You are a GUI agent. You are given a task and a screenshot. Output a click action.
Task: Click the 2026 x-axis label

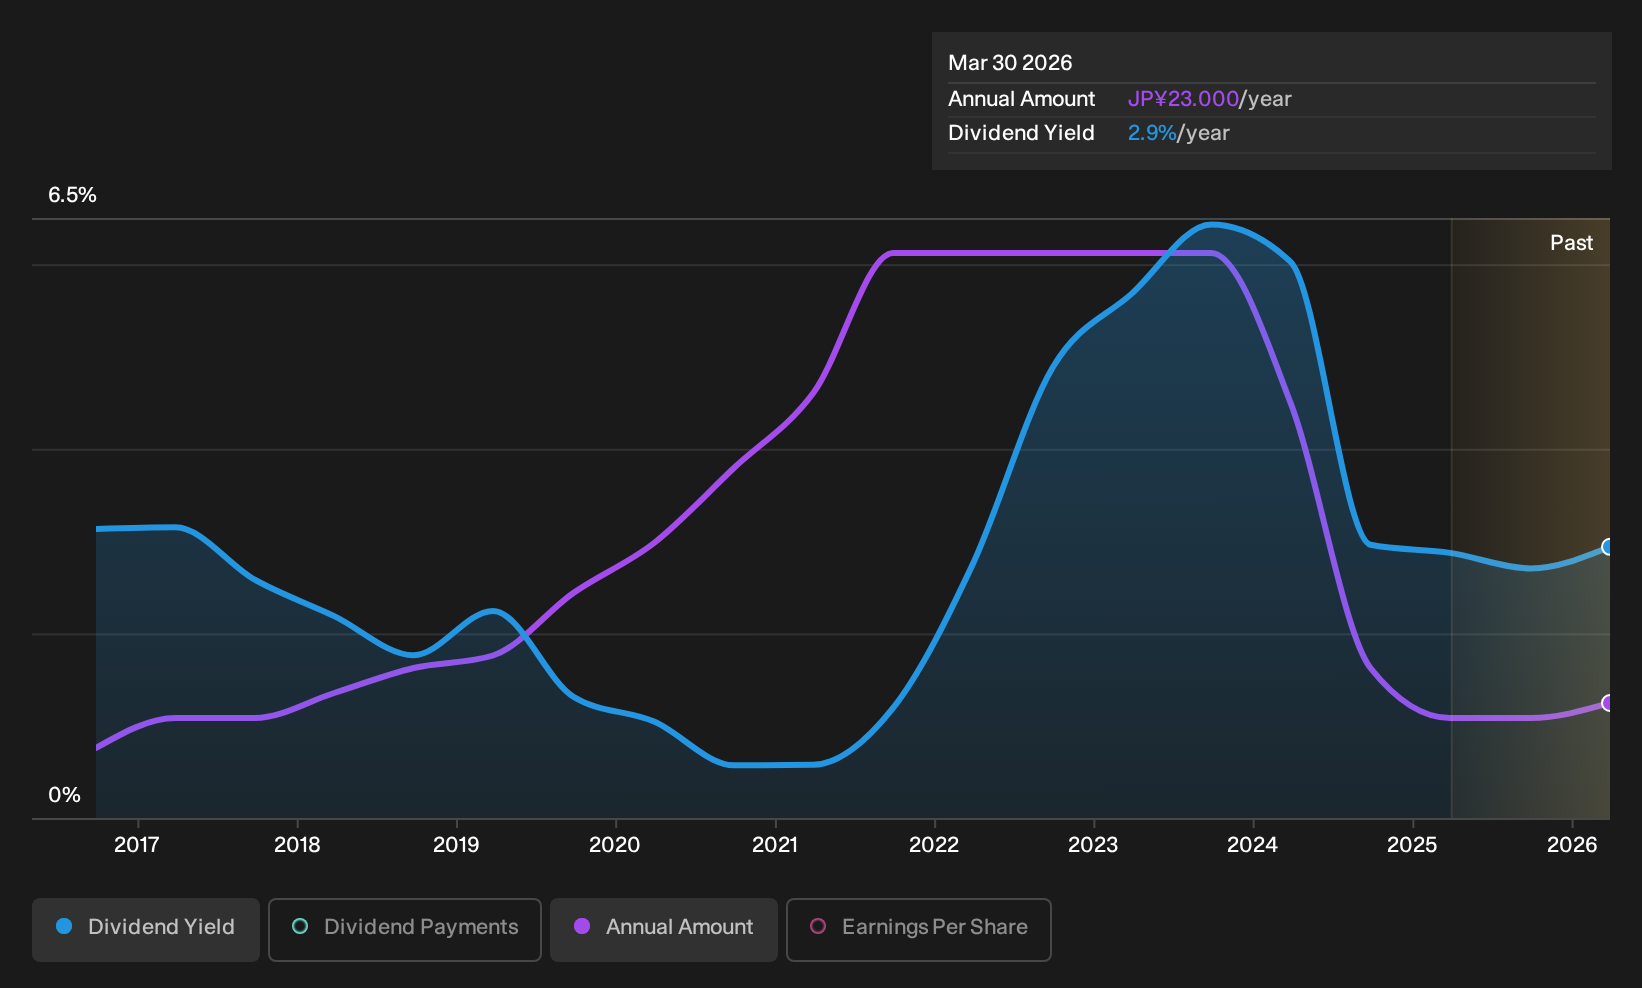click(1572, 845)
